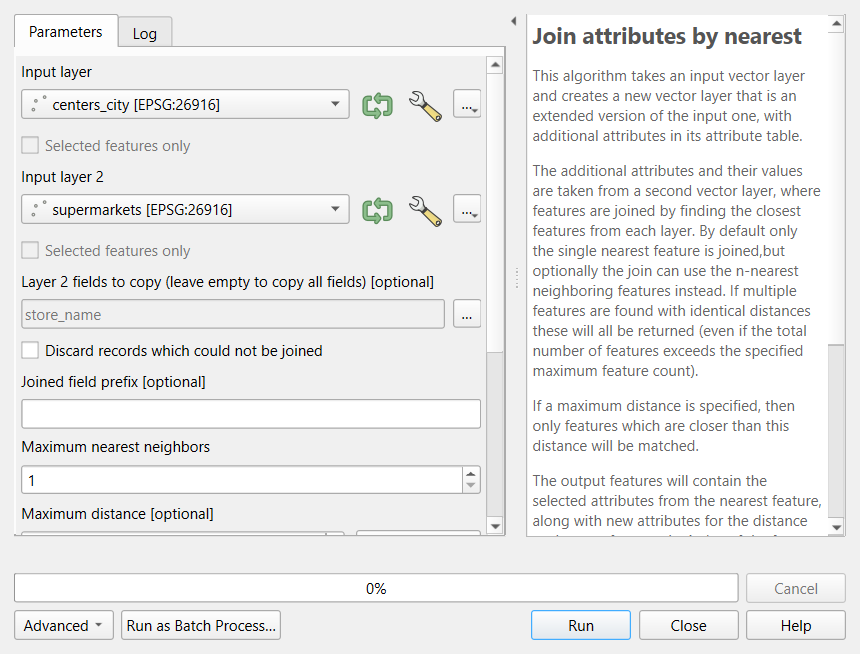Click parameters panel scrollbar up arrow
This screenshot has width=860, height=654.
495,65
